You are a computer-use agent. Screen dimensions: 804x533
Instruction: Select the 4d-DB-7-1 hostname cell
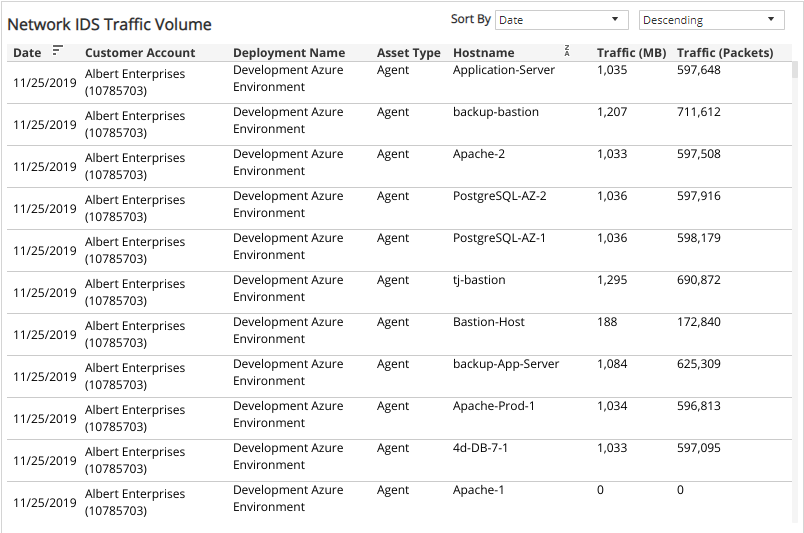coord(480,448)
